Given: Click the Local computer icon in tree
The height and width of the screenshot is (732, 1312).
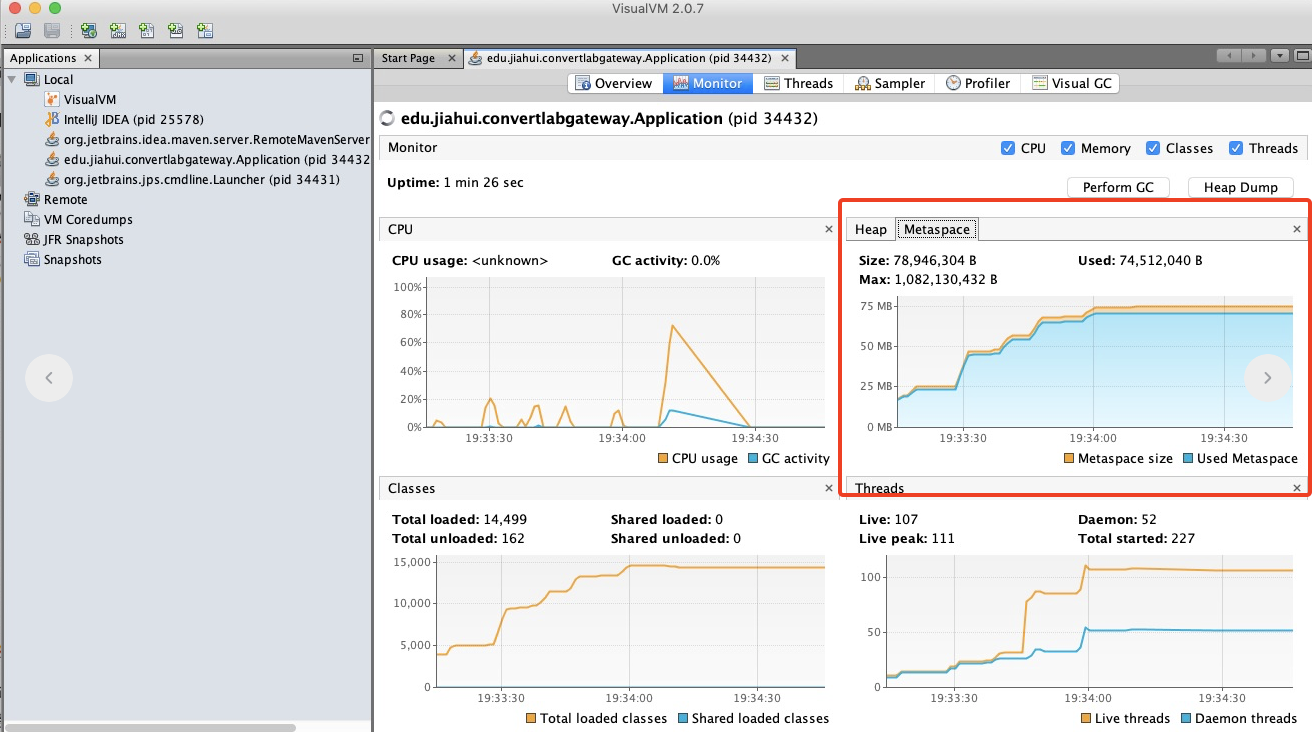Looking at the screenshot, I should [x=32, y=79].
